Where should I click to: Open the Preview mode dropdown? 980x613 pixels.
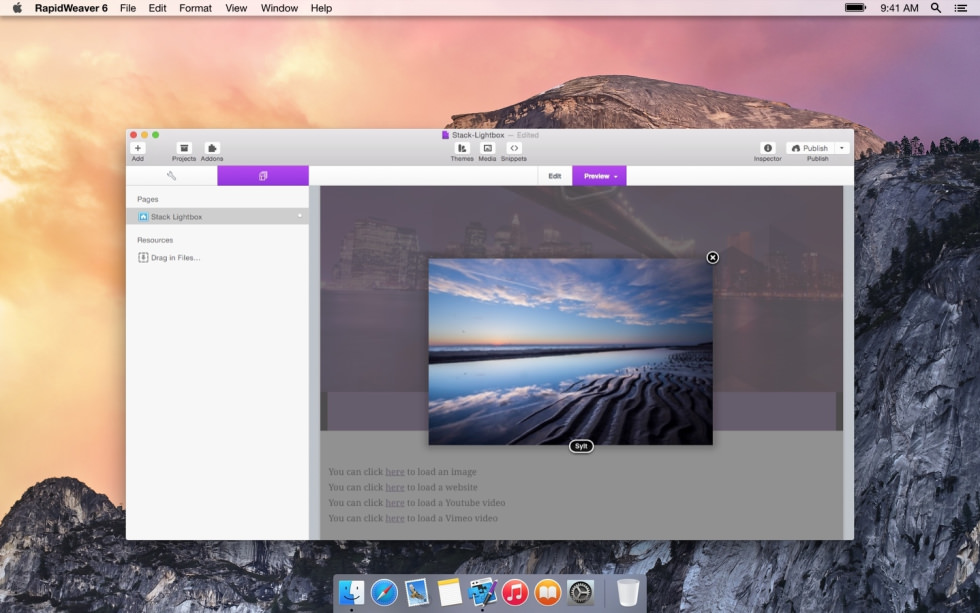pyautogui.click(x=599, y=176)
